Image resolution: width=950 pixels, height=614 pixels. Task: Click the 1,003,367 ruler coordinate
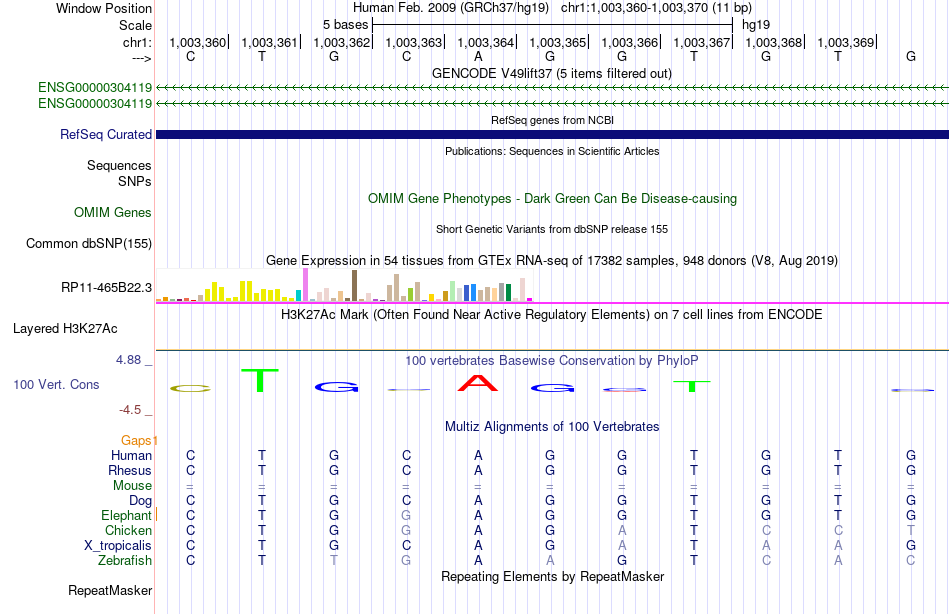point(702,42)
